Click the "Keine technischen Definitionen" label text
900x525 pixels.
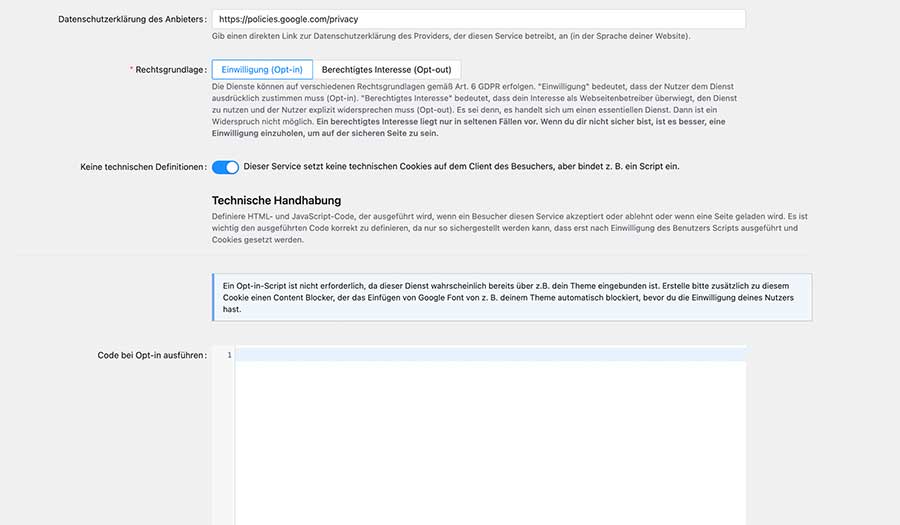tap(143, 167)
